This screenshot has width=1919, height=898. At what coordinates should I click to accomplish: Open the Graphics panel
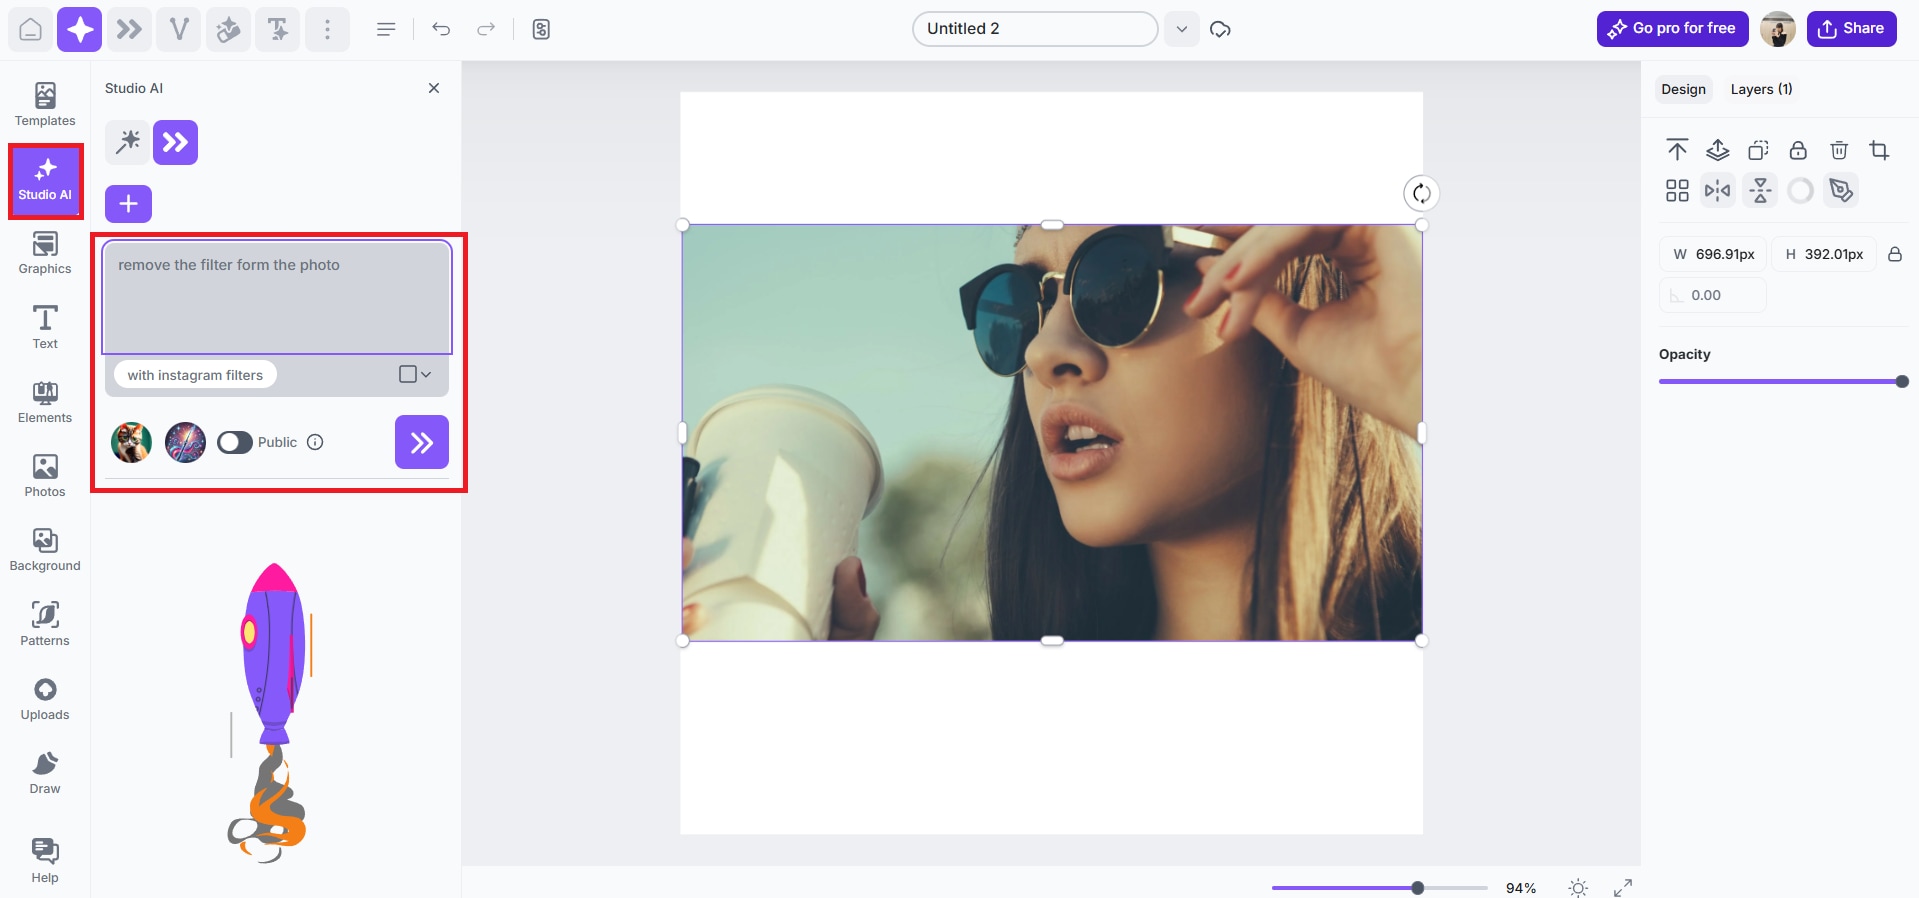(x=45, y=254)
